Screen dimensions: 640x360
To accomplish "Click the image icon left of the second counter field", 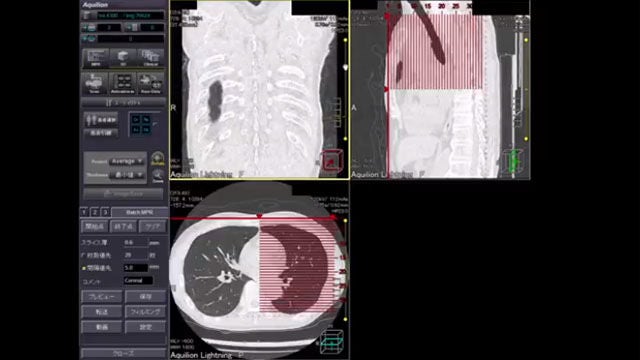I will click(133, 28).
